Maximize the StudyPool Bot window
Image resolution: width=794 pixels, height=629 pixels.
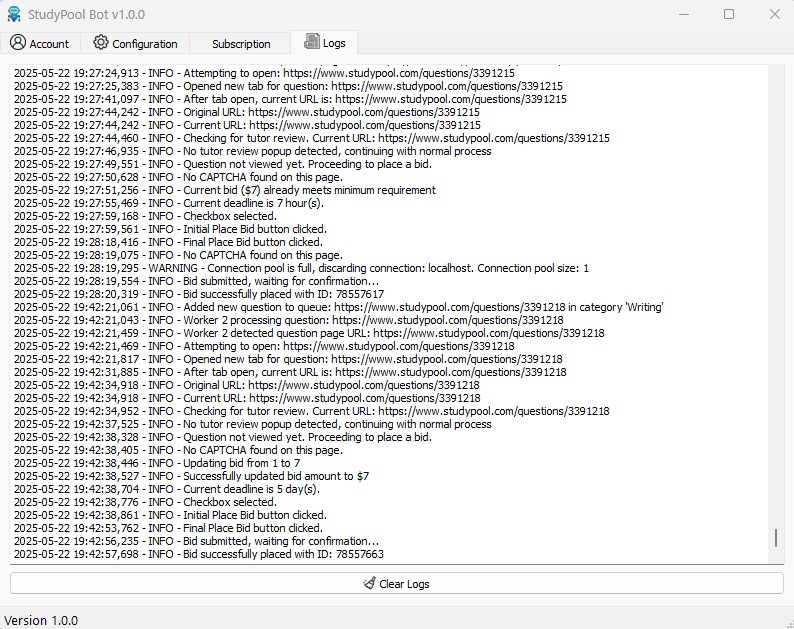[729, 14]
